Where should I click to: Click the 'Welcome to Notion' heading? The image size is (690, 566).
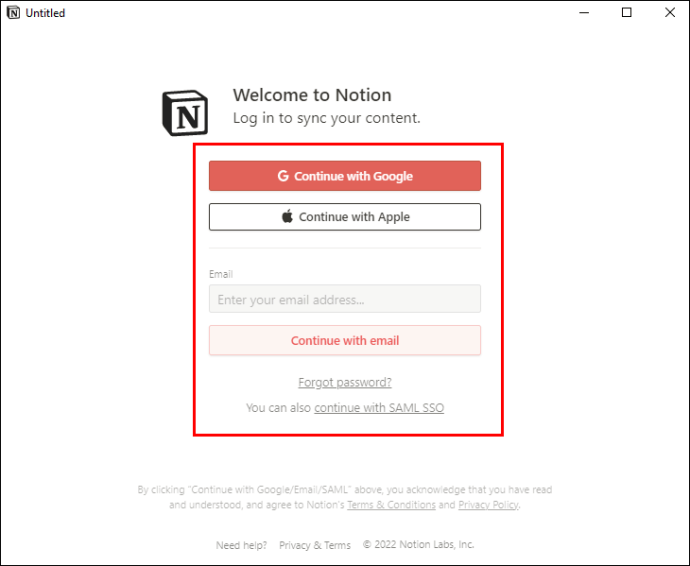pyautogui.click(x=312, y=95)
